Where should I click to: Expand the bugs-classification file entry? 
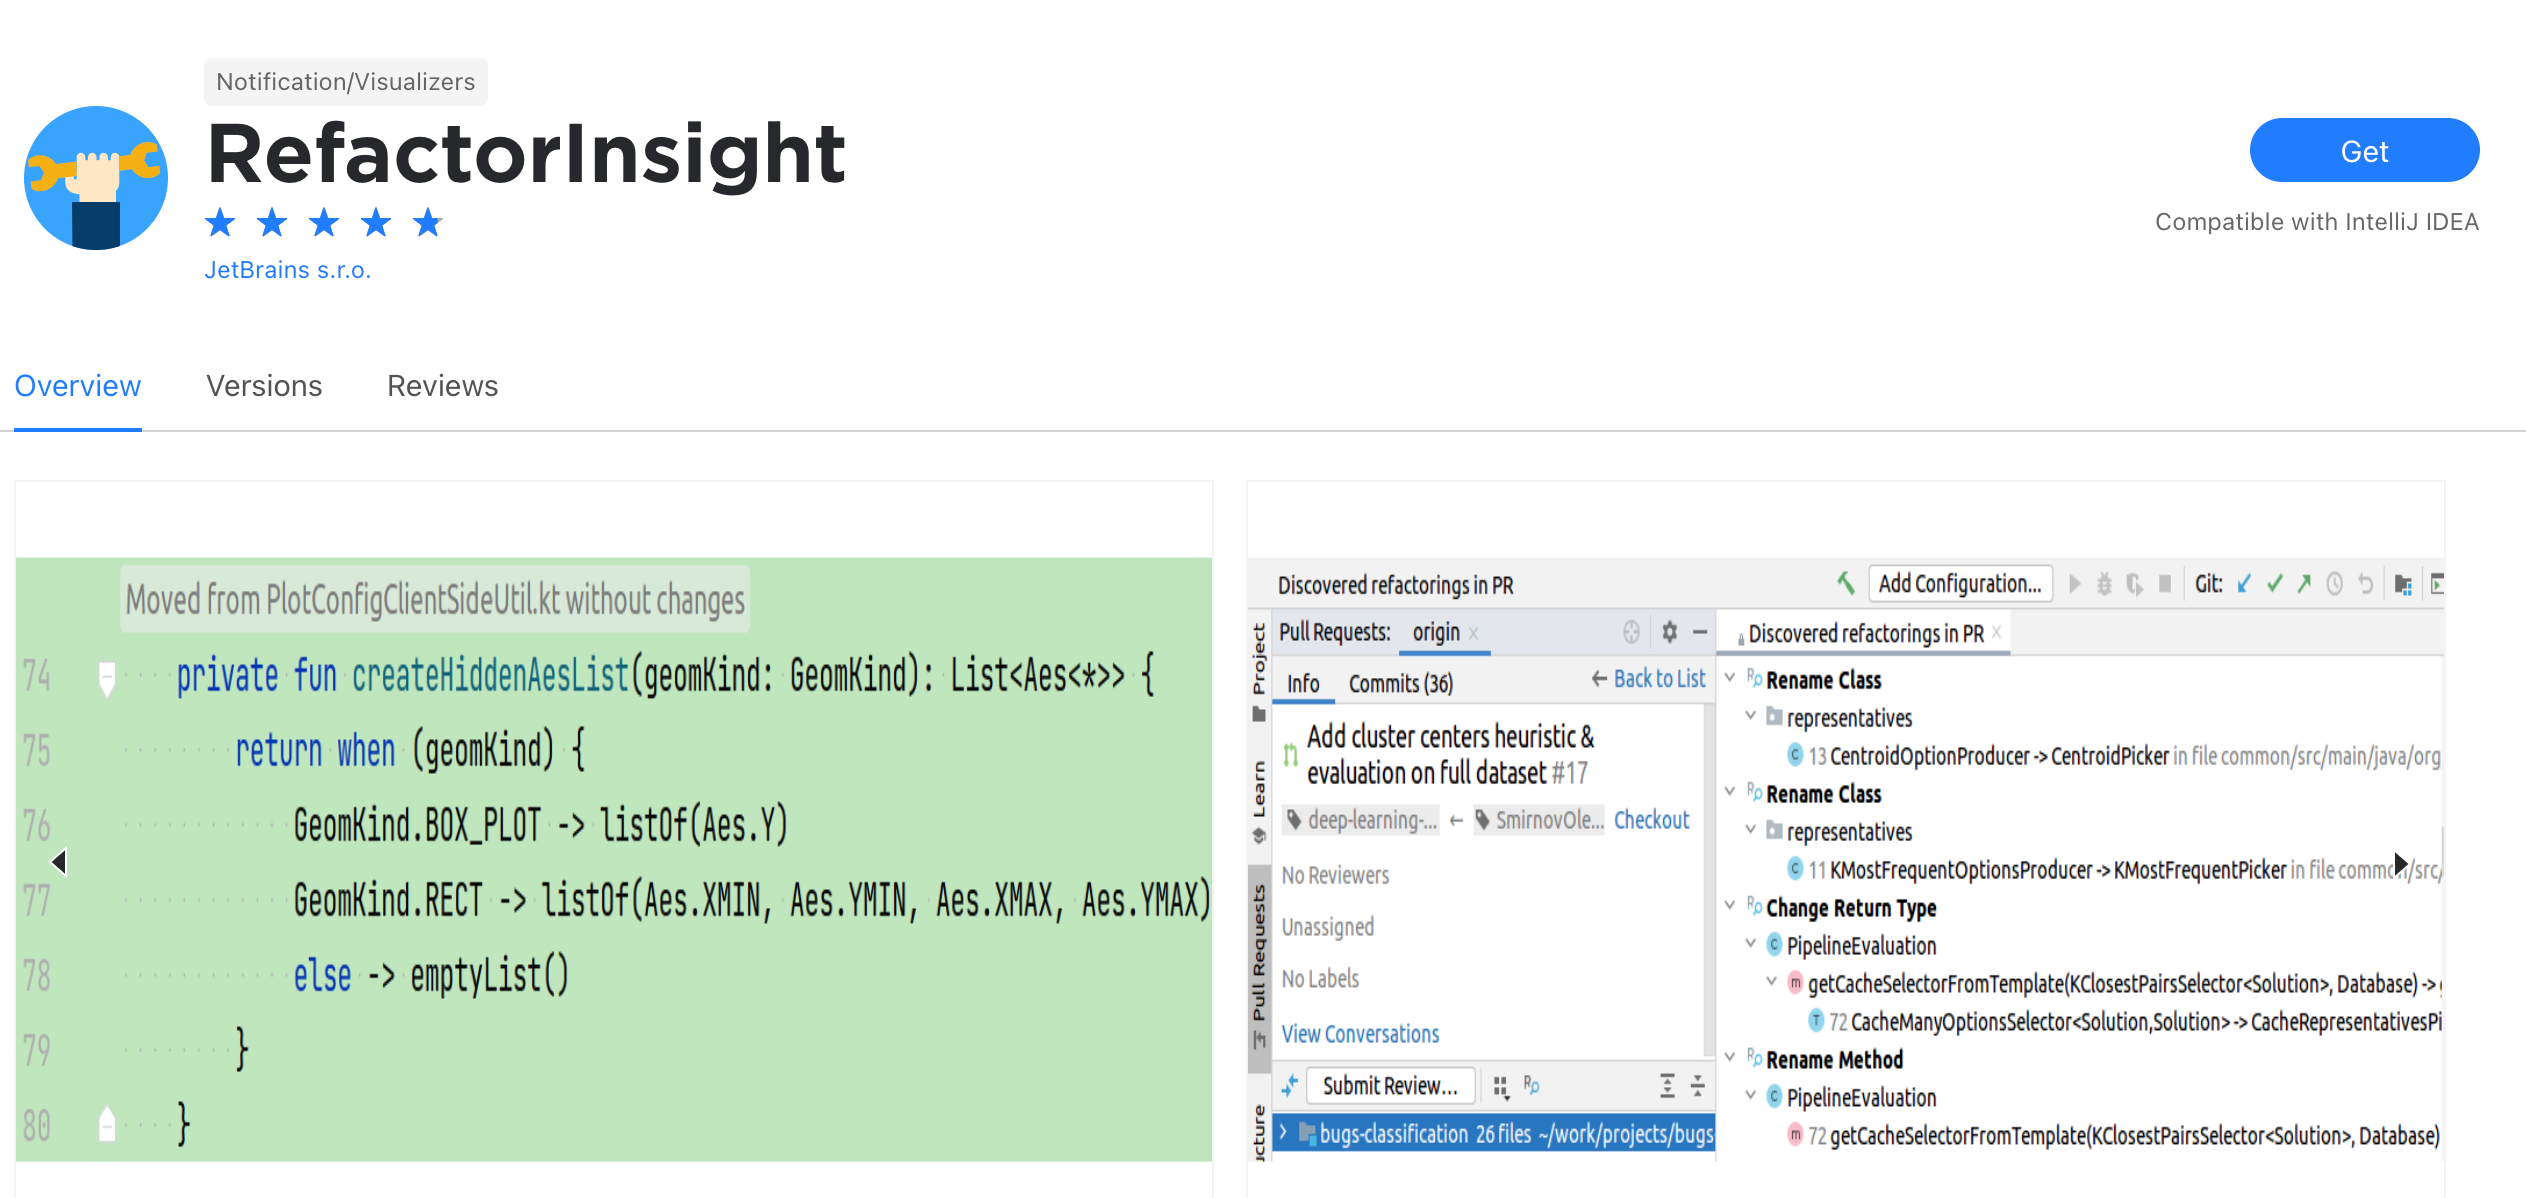pos(1283,1133)
